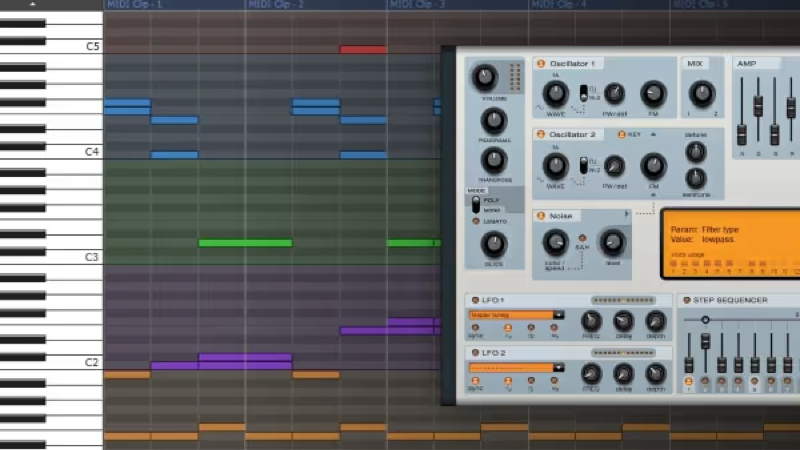Toggle Noise S&H button

tap(582, 238)
